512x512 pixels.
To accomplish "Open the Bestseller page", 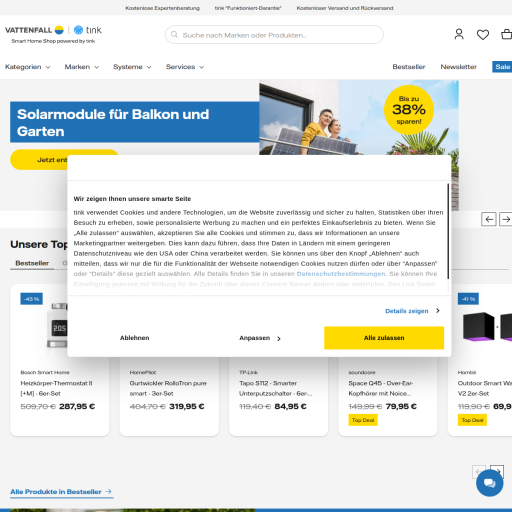I will (409, 67).
